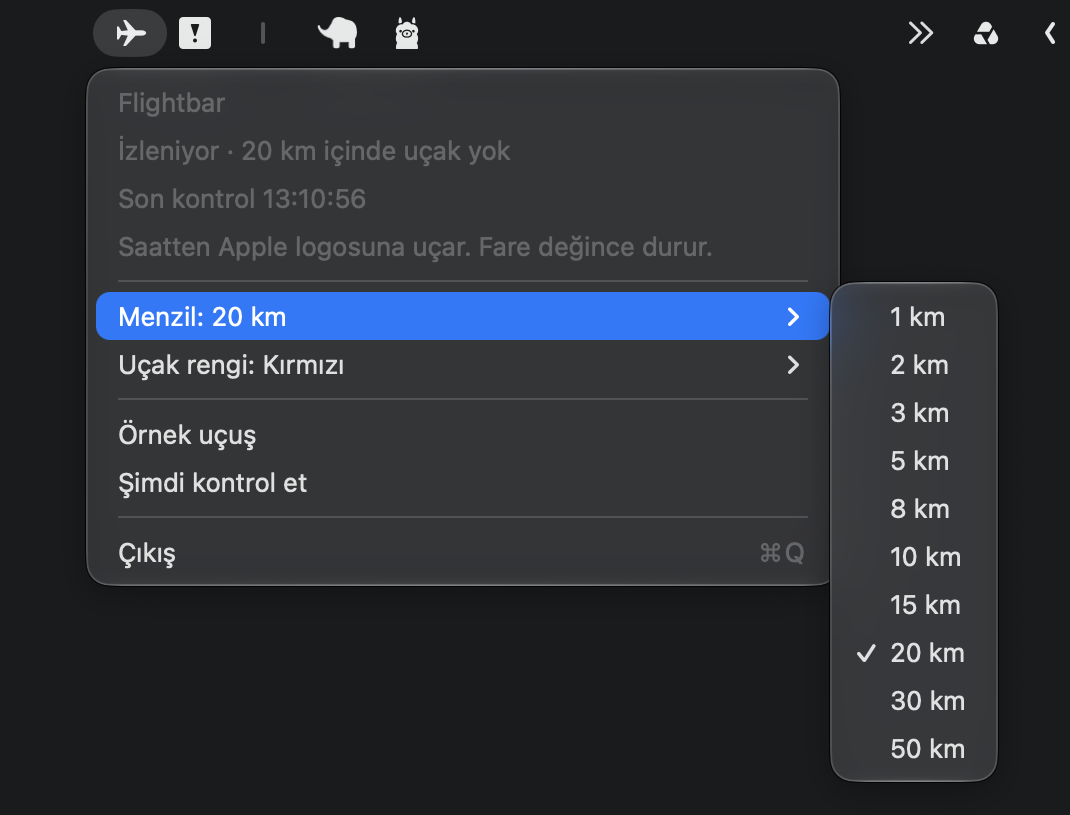Set range to 2 km
The image size is (1070, 815).
(x=914, y=365)
